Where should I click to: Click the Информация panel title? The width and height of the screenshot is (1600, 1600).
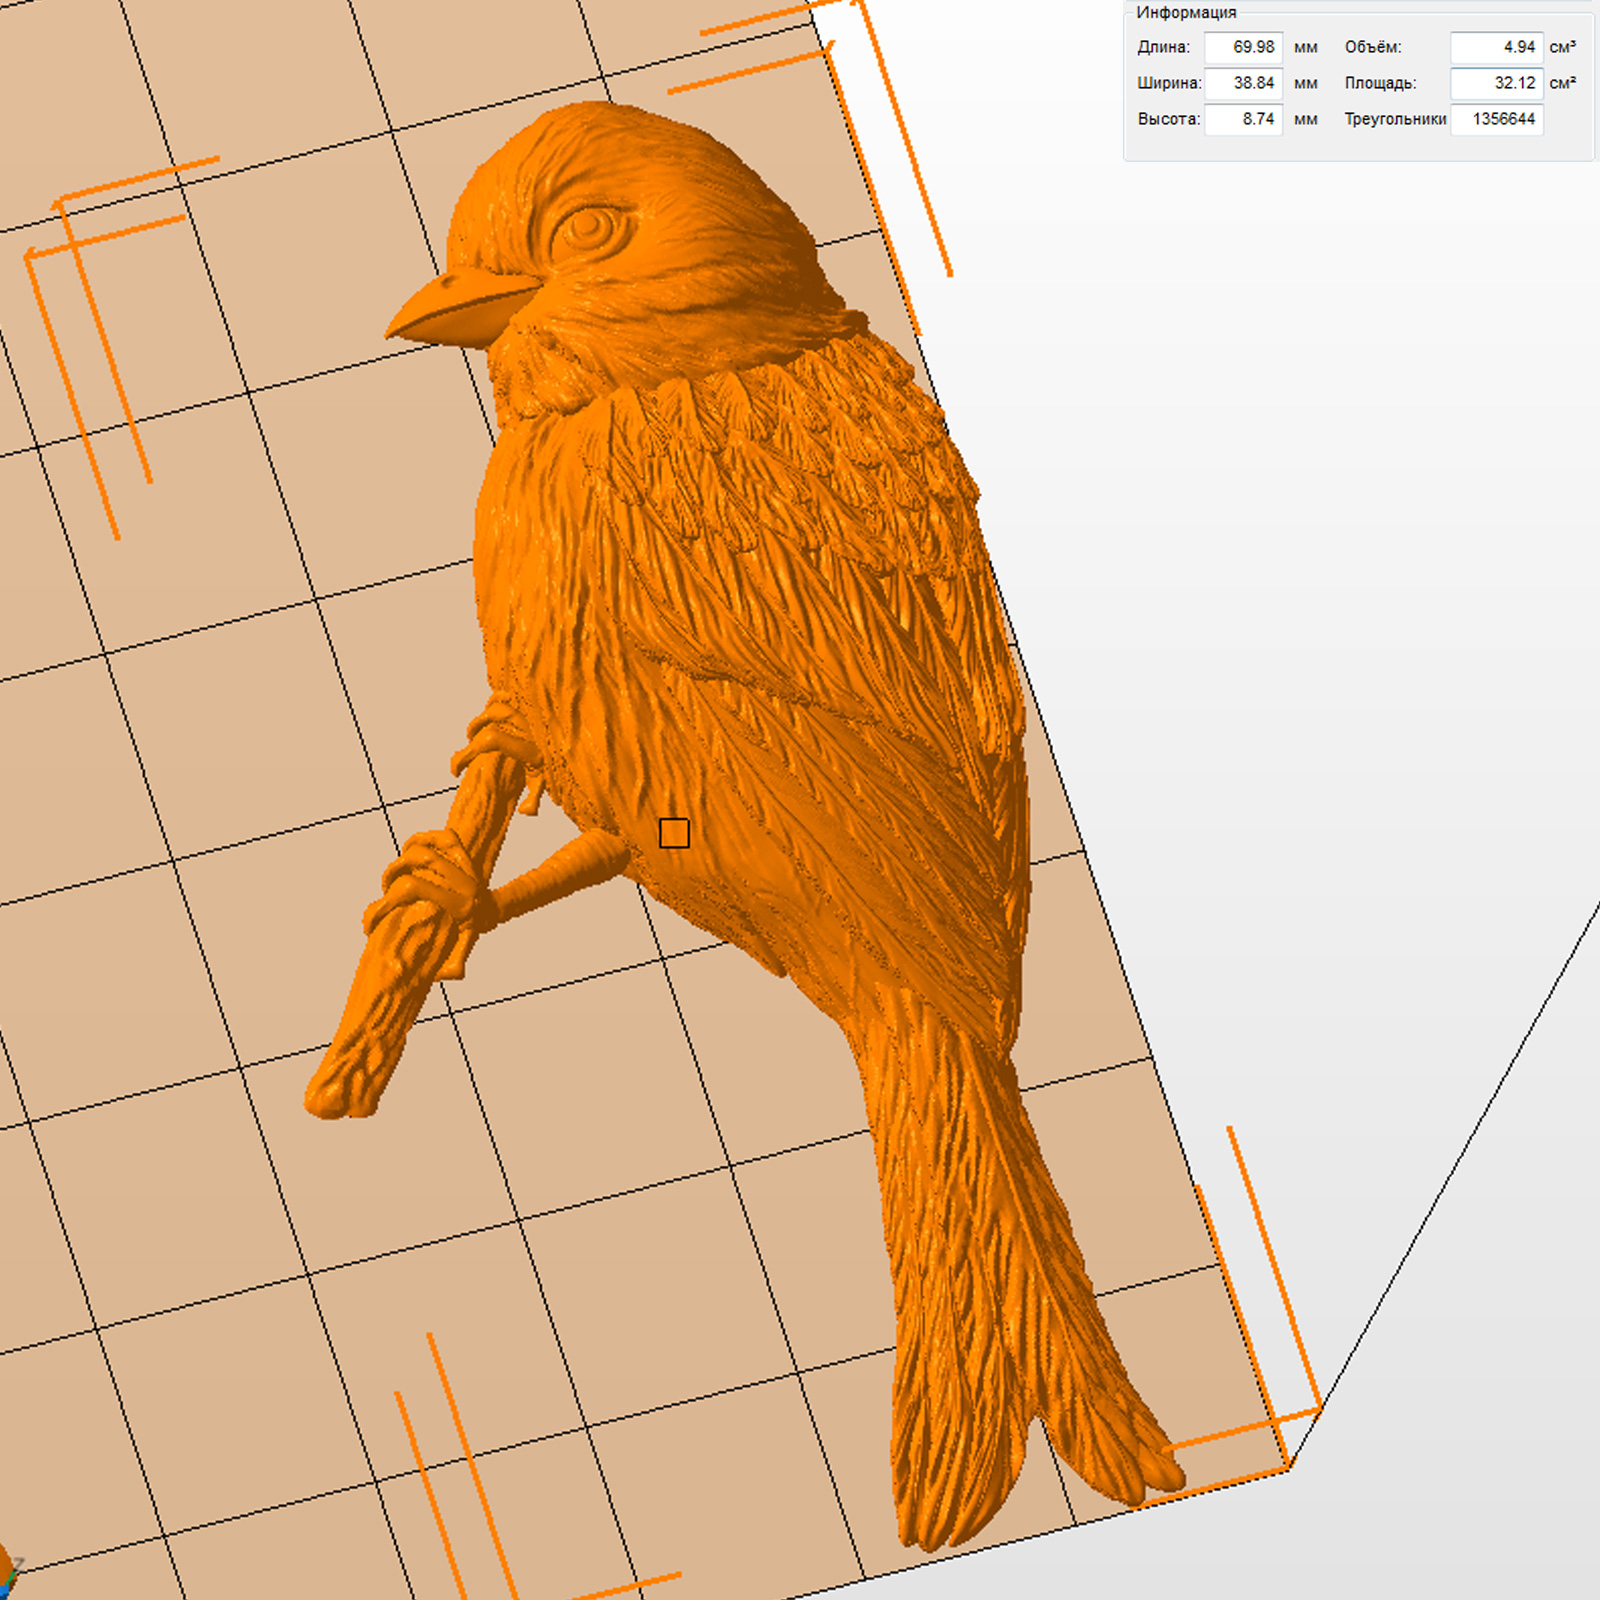click(1186, 13)
